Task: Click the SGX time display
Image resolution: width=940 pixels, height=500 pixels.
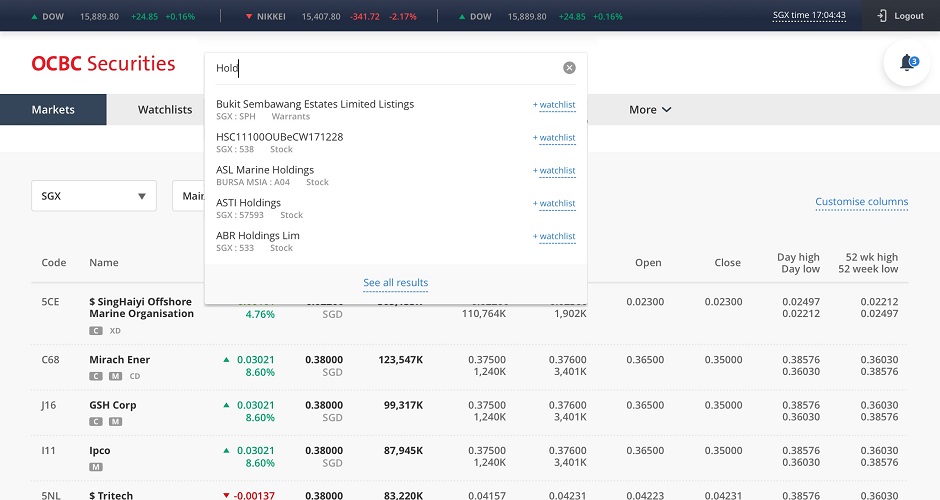Action: coord(809,16)
